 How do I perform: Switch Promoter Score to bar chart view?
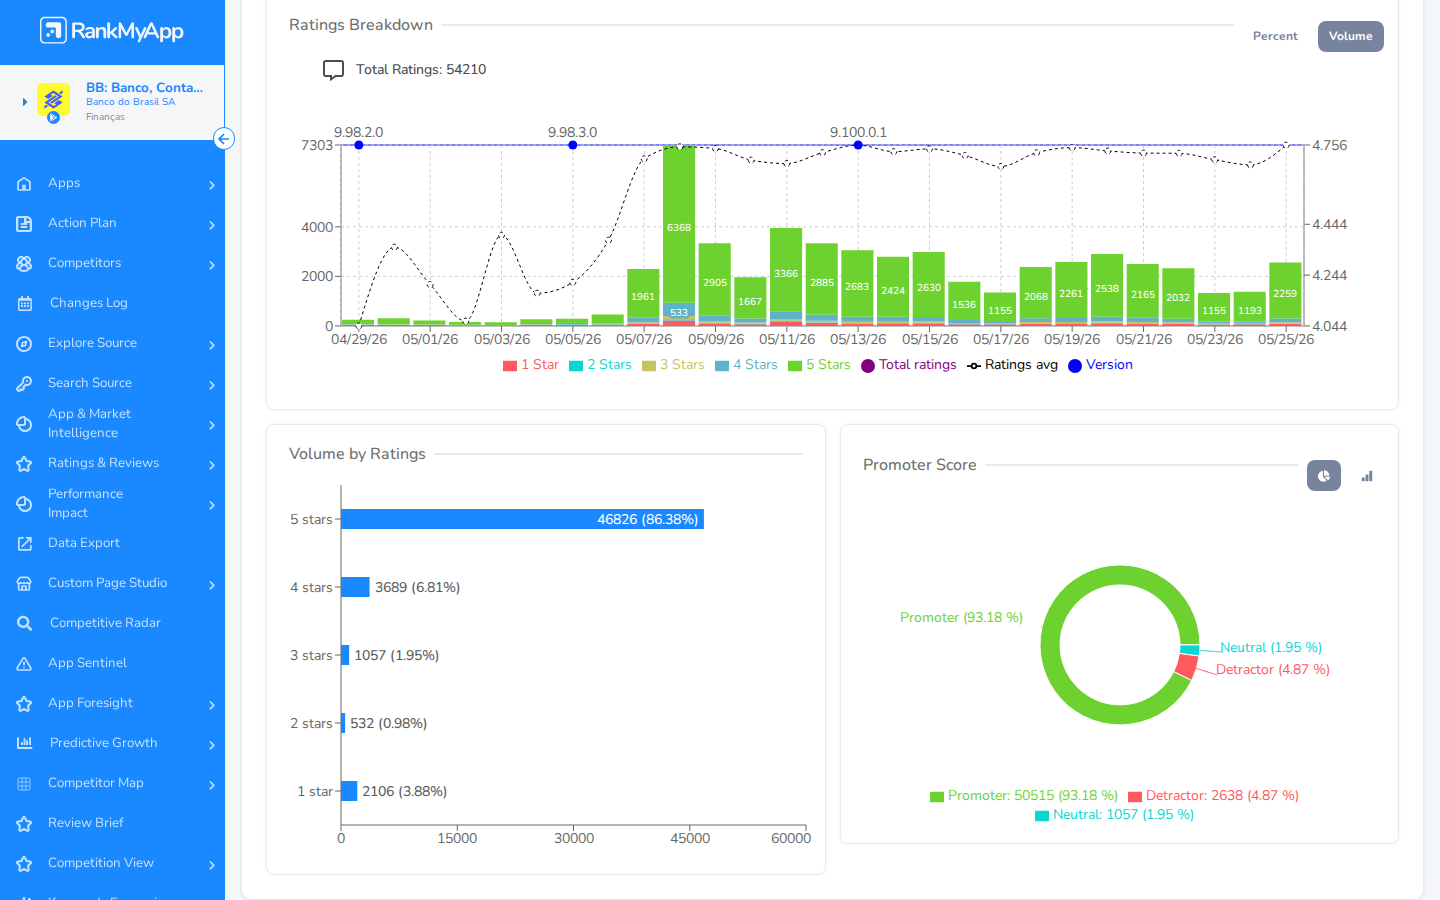coord(1367,476)
